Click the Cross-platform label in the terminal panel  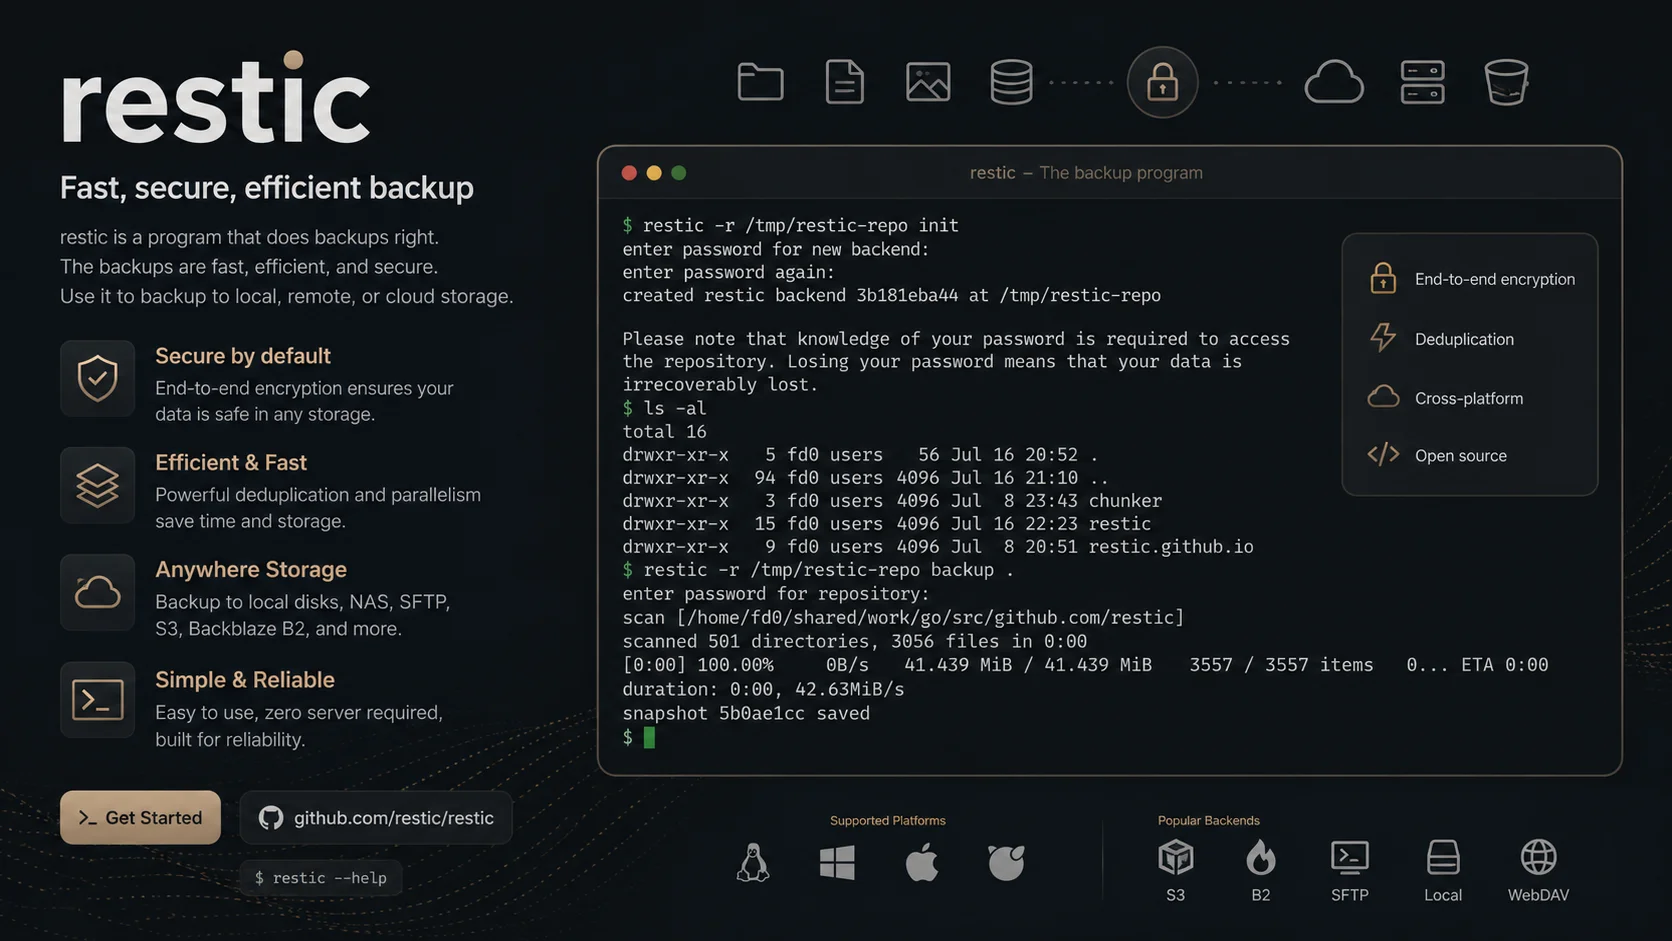[1469, 398]
